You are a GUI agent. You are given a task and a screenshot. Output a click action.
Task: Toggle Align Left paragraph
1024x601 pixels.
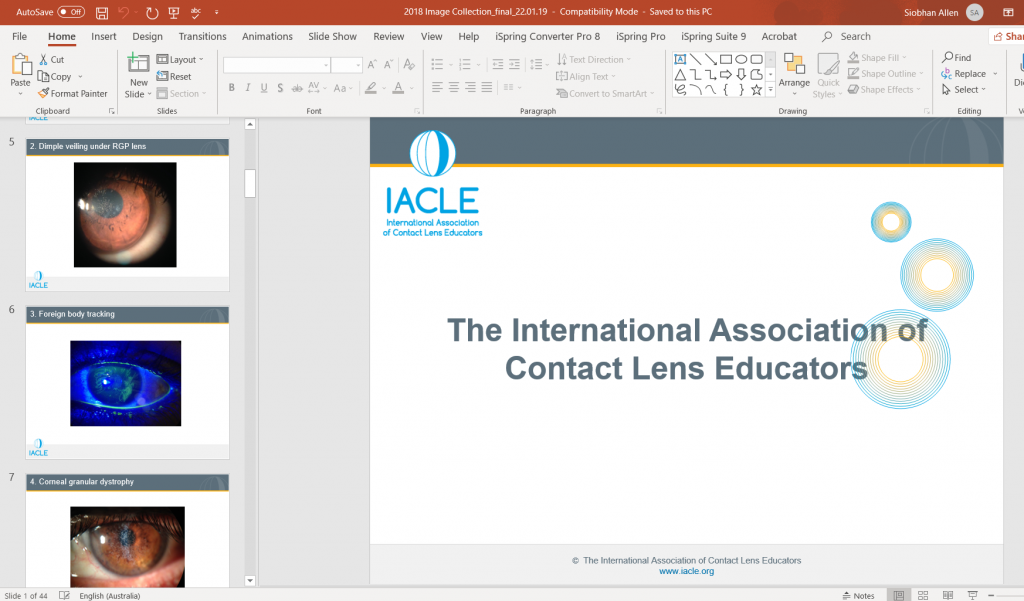tap(437, 87)
